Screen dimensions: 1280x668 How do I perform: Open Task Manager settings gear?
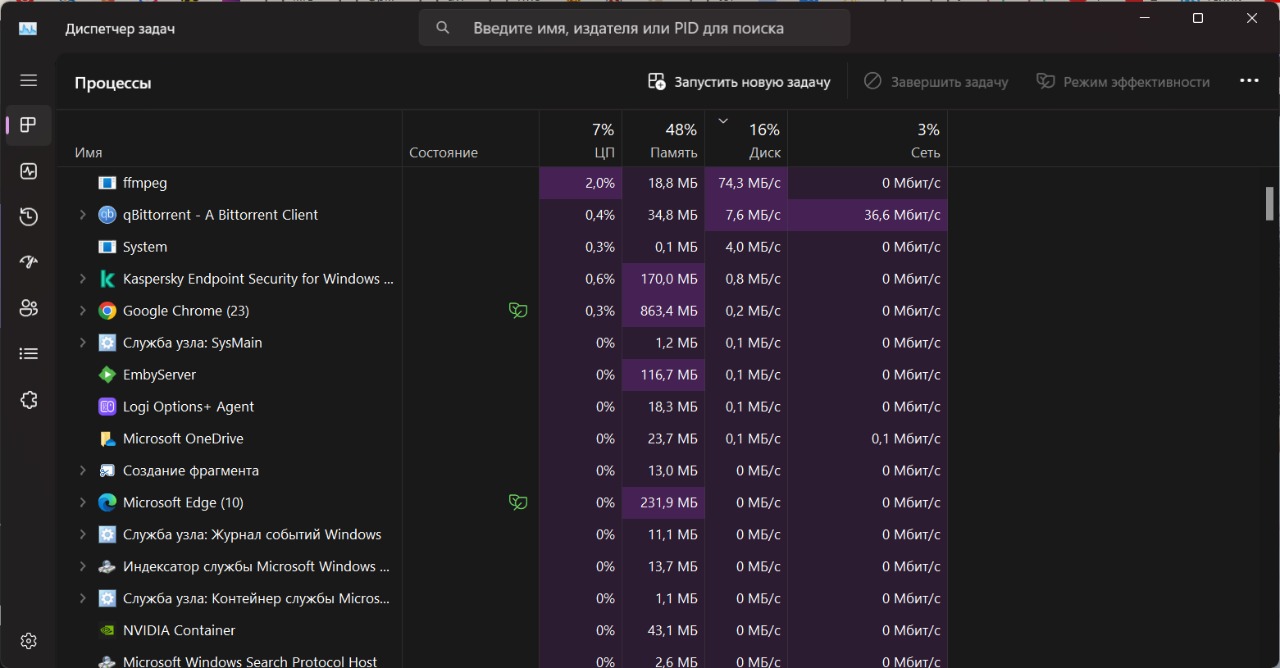click(x=28, y=641)
